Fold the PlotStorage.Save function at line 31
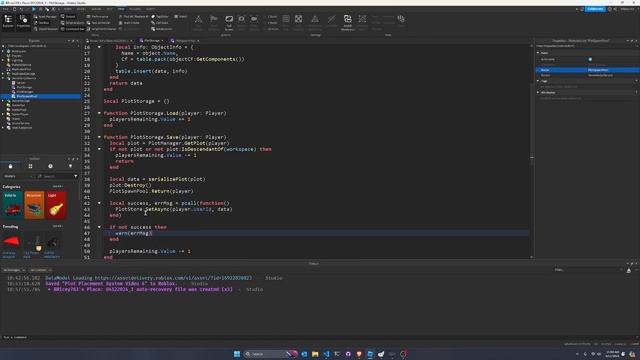Viewport: 640px width, 360px height. (99, 137)
